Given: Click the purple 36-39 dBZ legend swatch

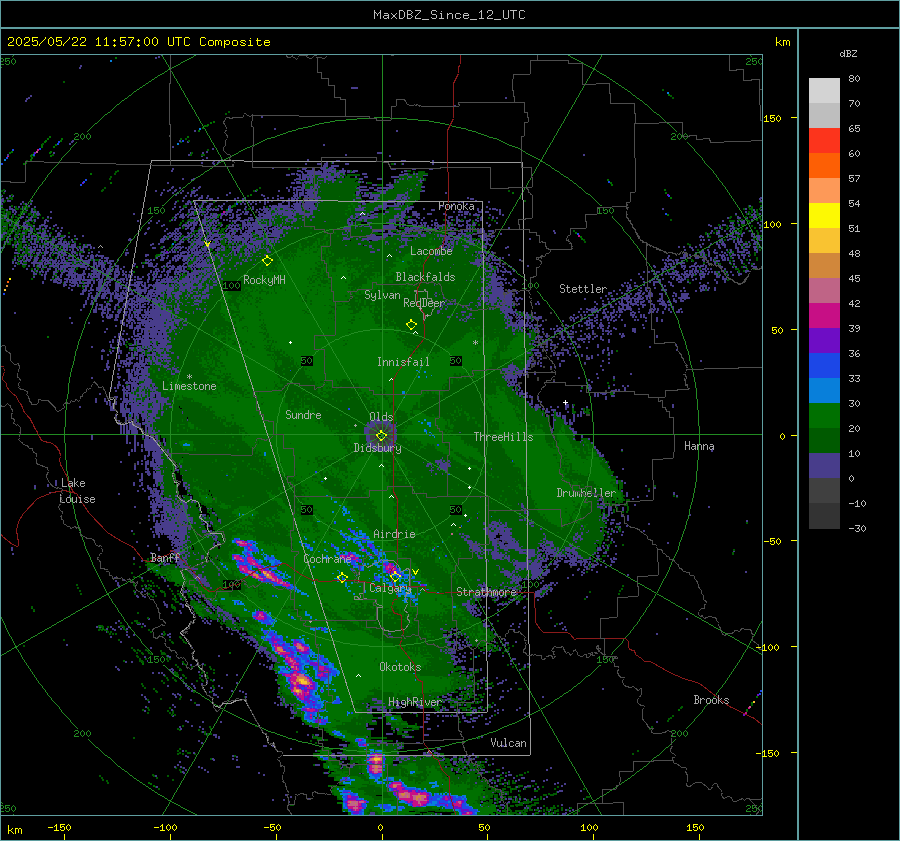Looking at the screenshot, I should [x=824, y=341].
